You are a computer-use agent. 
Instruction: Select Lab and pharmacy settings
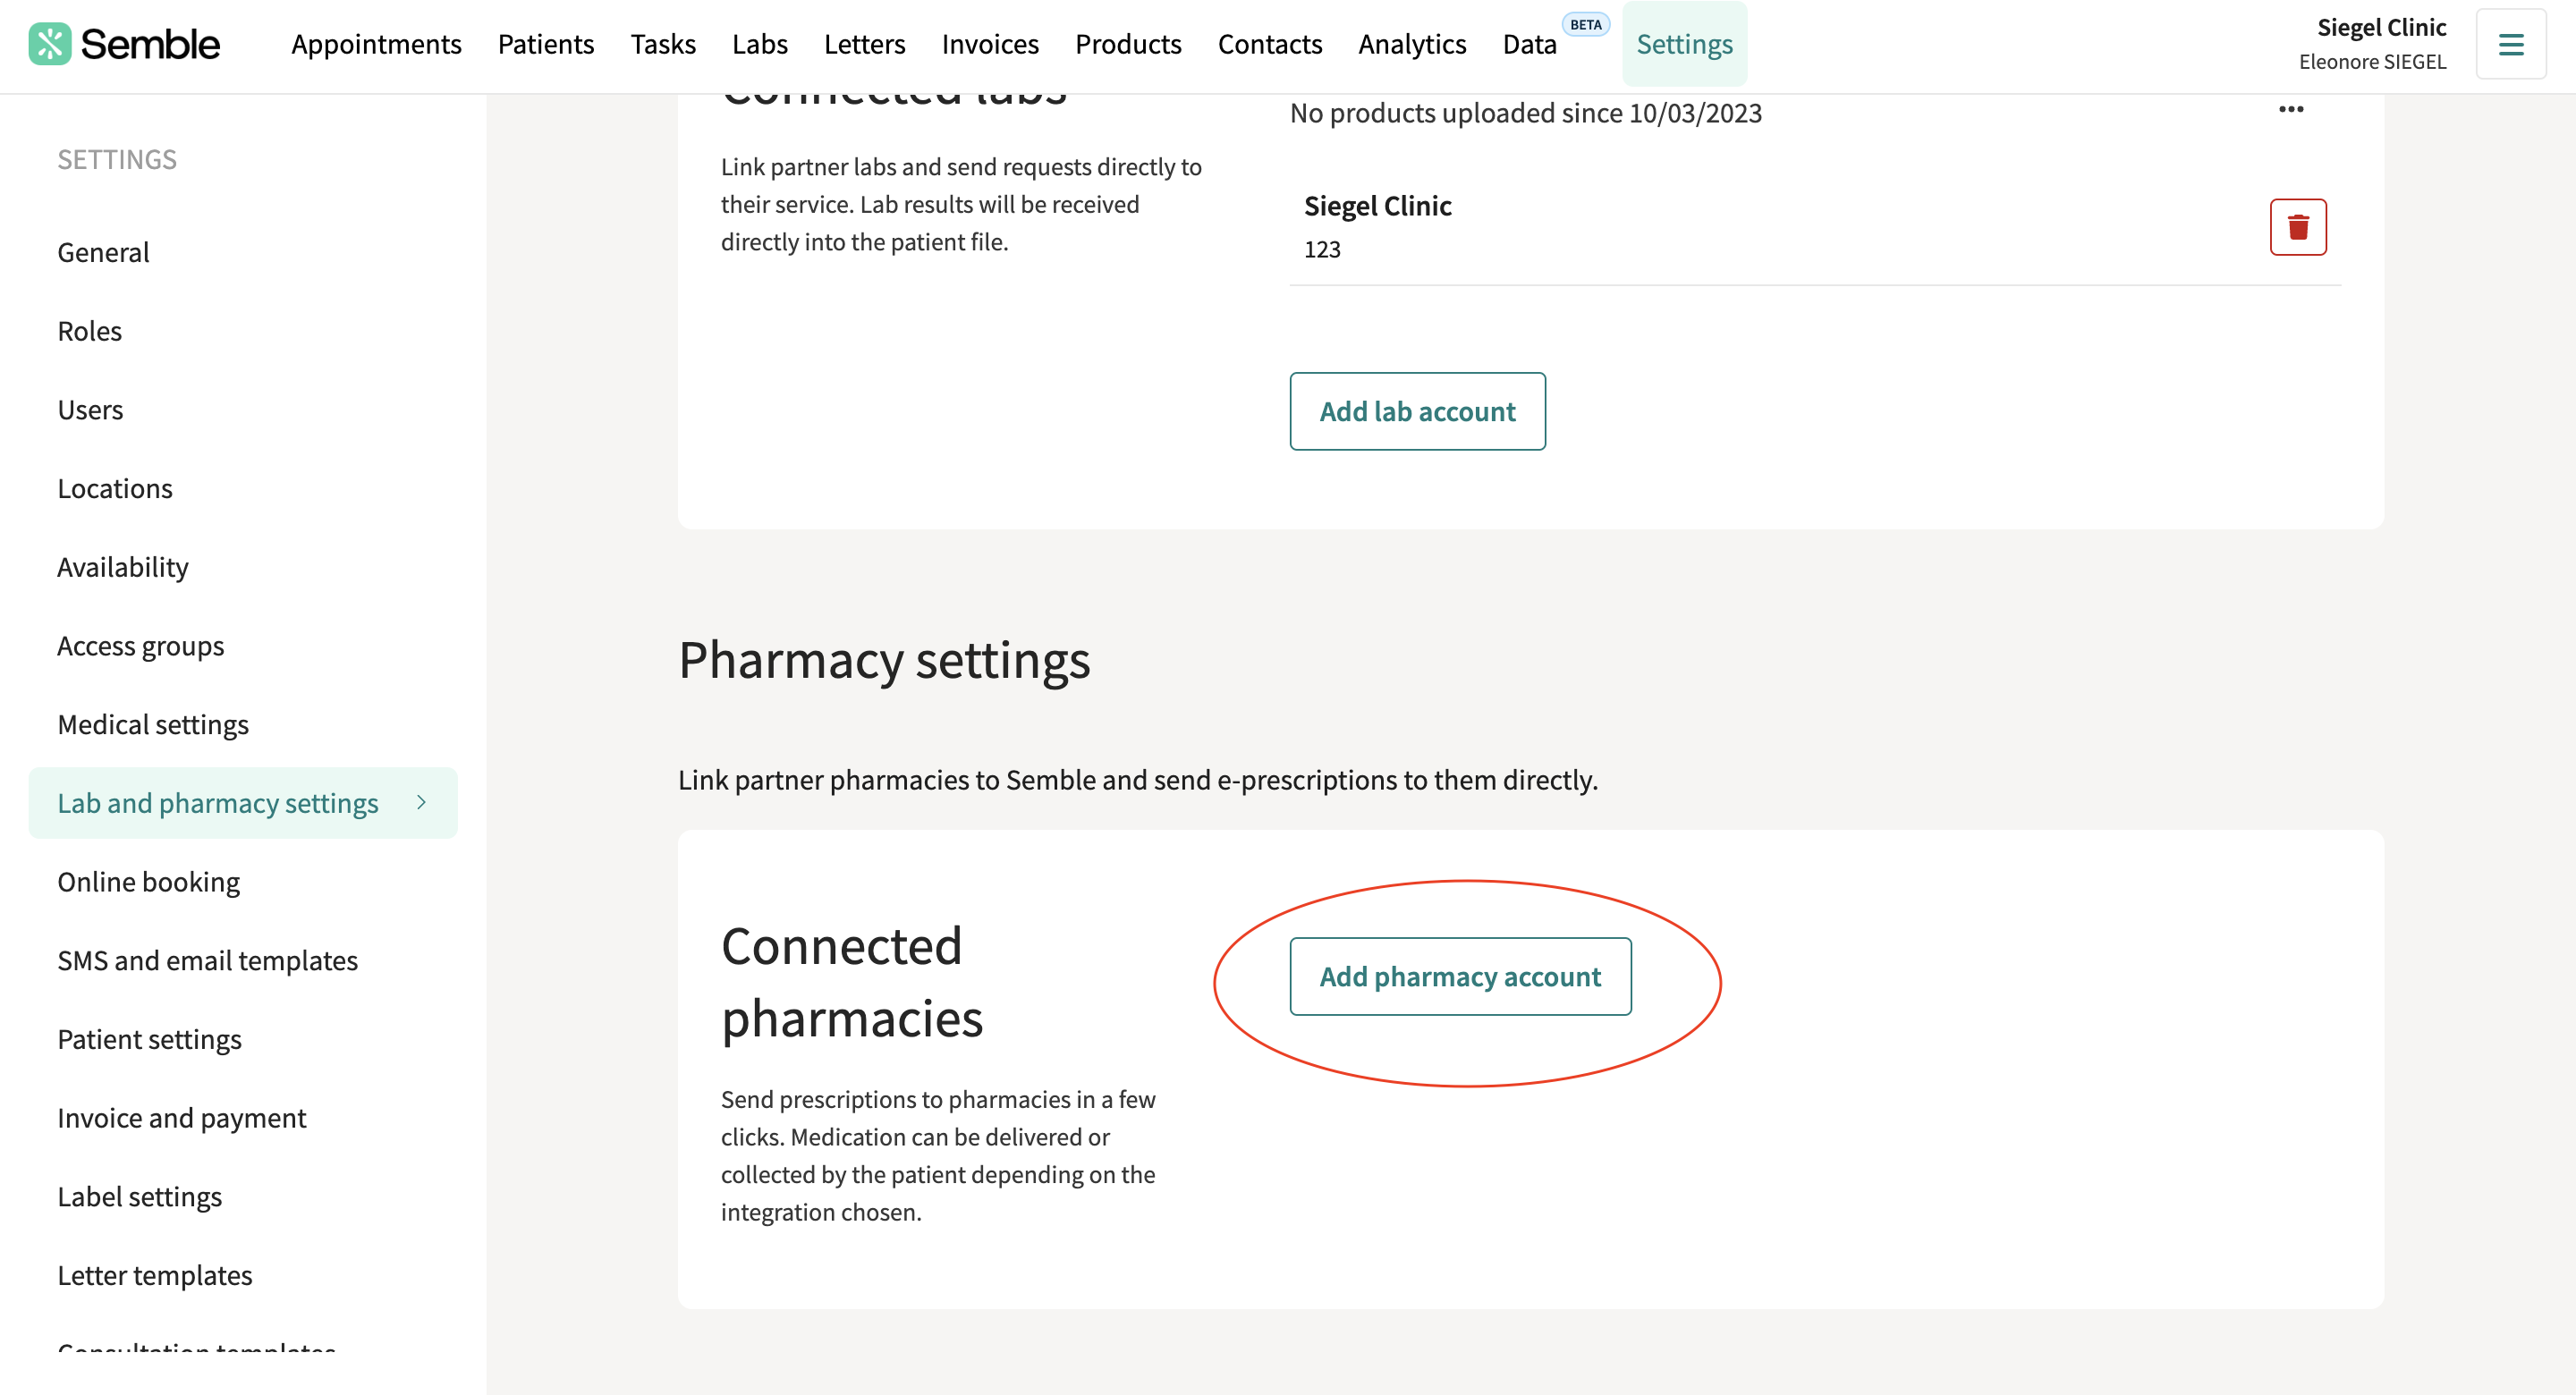243,802
